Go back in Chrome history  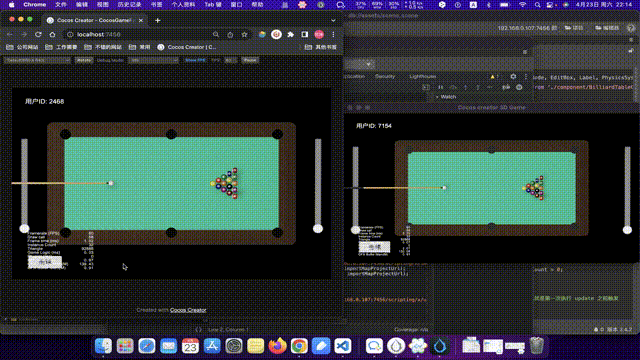(10, 35)
